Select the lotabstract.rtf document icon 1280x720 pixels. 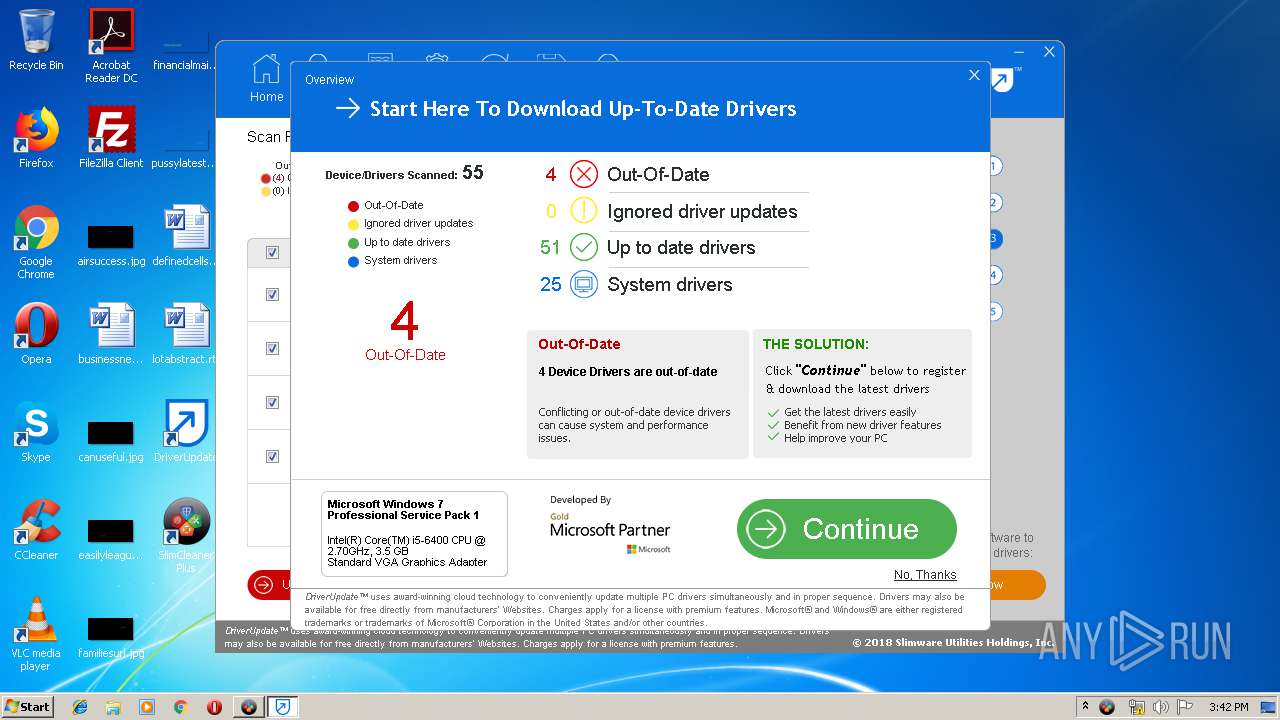[187, 334]
